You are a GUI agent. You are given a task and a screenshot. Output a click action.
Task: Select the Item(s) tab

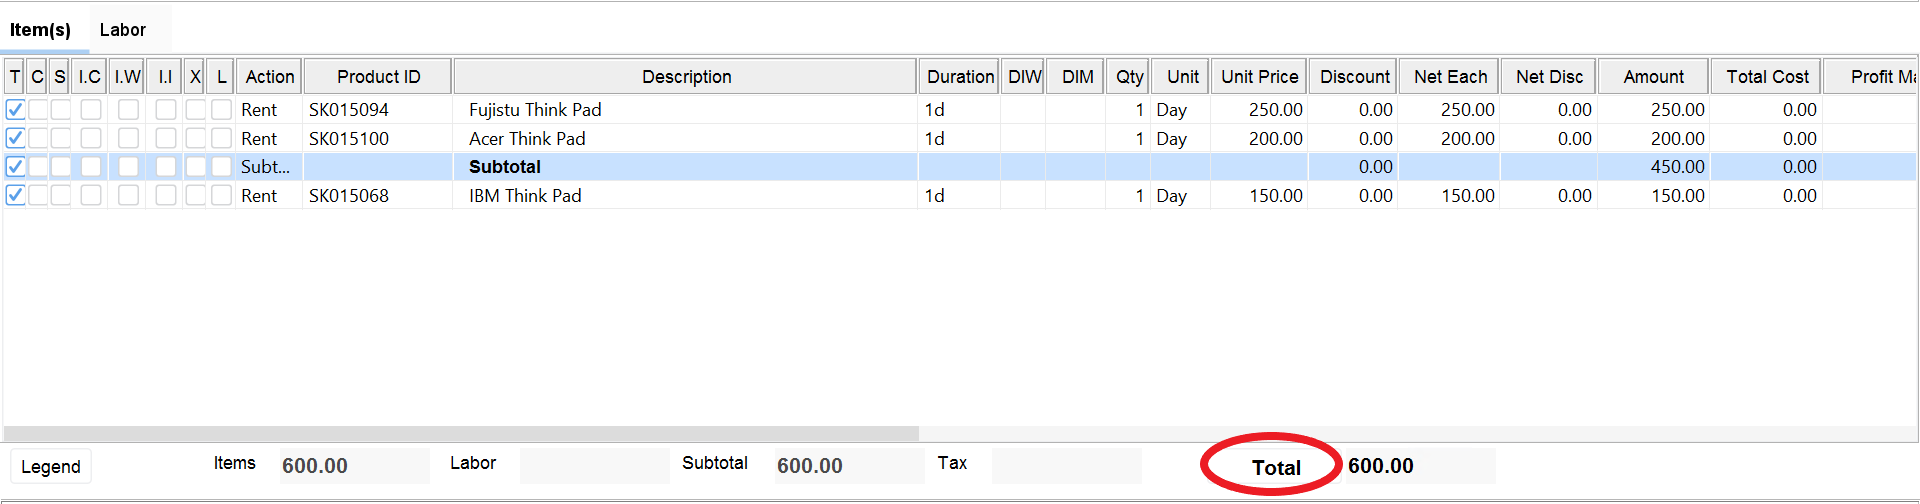41,30
